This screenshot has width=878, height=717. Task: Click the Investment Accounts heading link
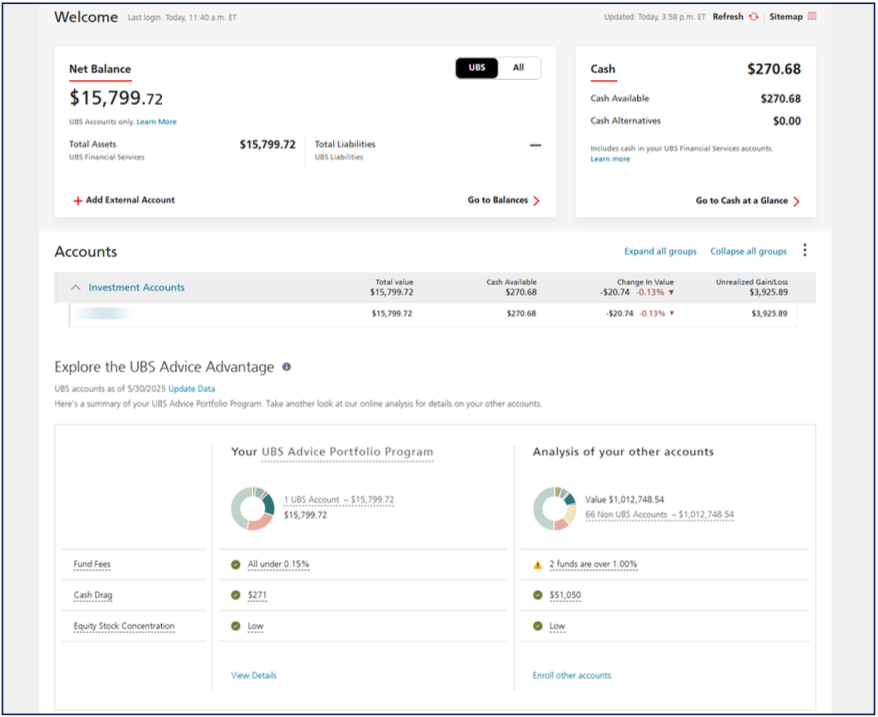136,287
